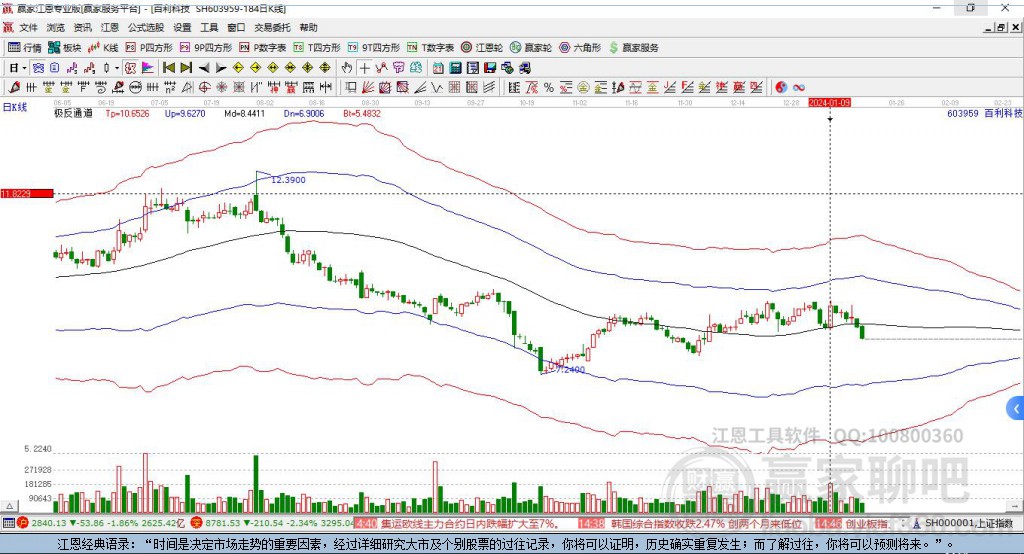Click the 集运欧线 news ticker headline
The width and height of the screenshot is (1024, 554).
click(468, 523)
